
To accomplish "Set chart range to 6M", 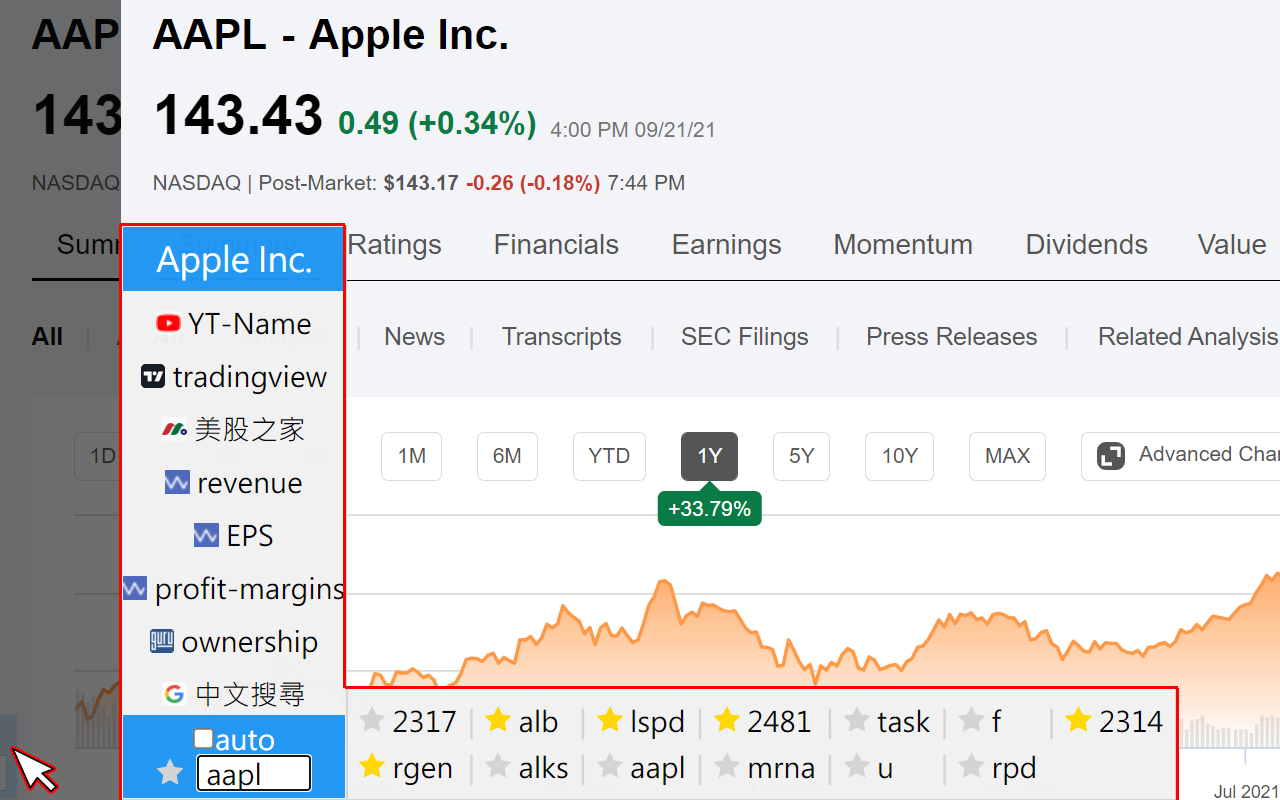I will pos(507,456).
